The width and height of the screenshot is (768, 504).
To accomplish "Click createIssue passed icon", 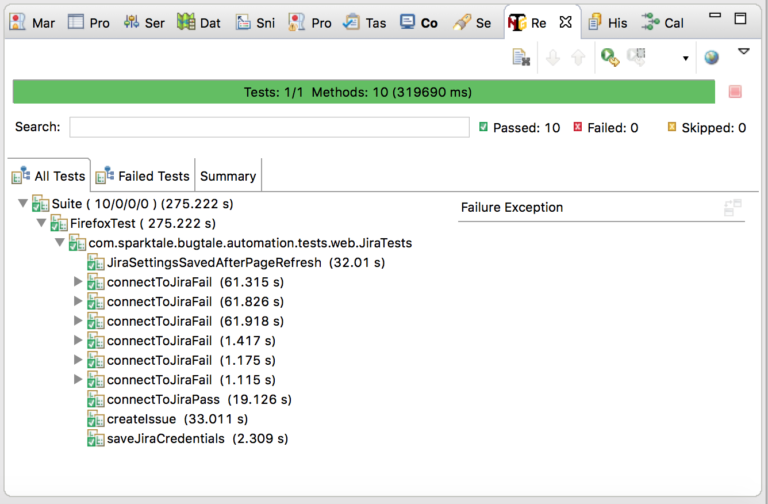I will pyautogui.click(x=96, y=419).
